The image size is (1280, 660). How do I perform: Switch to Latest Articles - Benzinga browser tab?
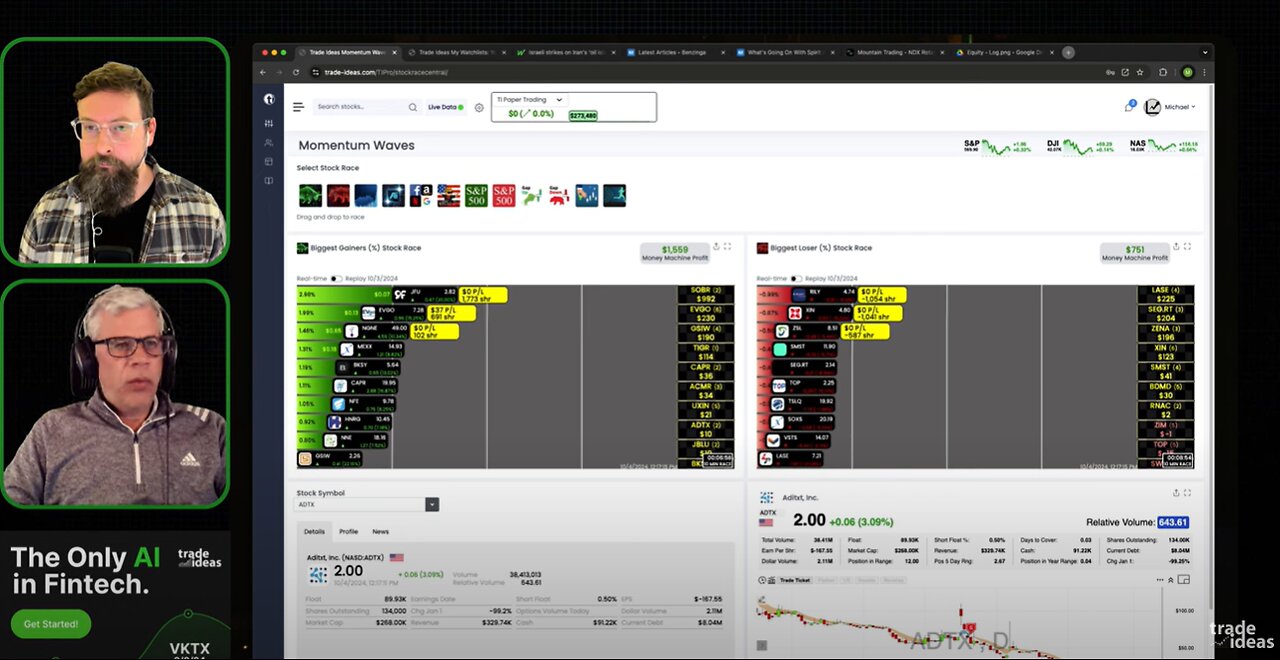click(x=676, y=52)
